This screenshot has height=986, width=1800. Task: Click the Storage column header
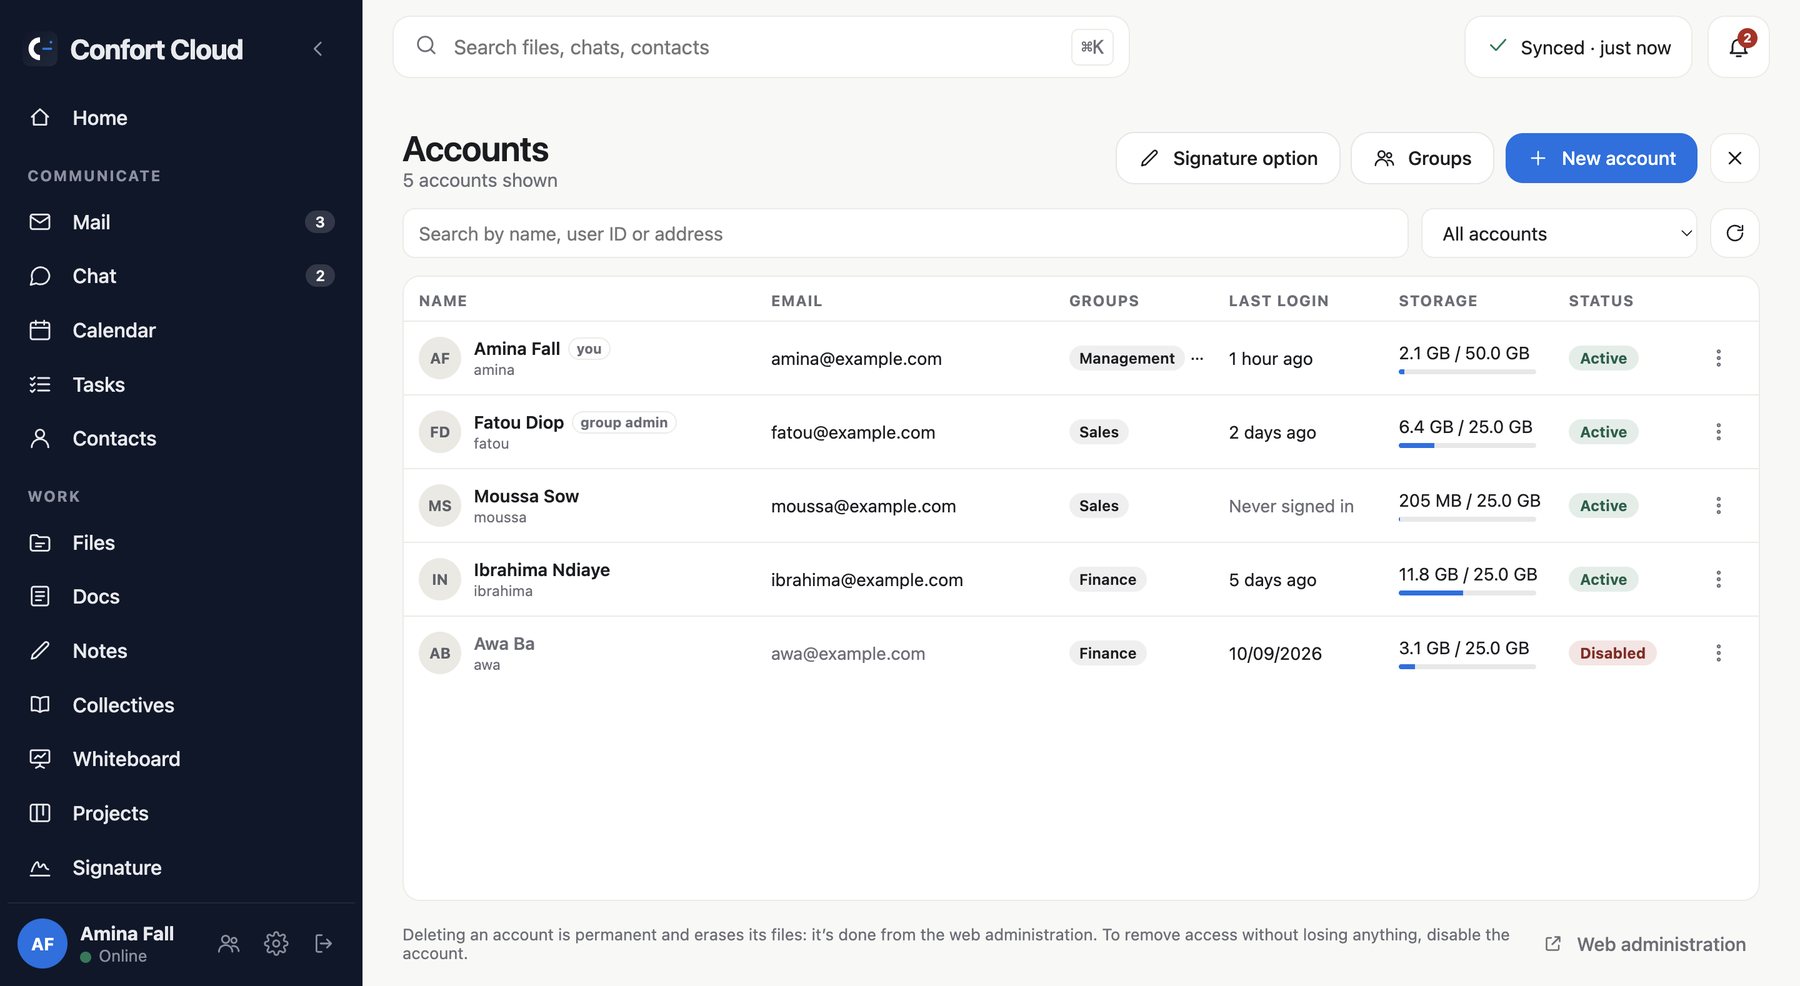[x=1437, y=301]
